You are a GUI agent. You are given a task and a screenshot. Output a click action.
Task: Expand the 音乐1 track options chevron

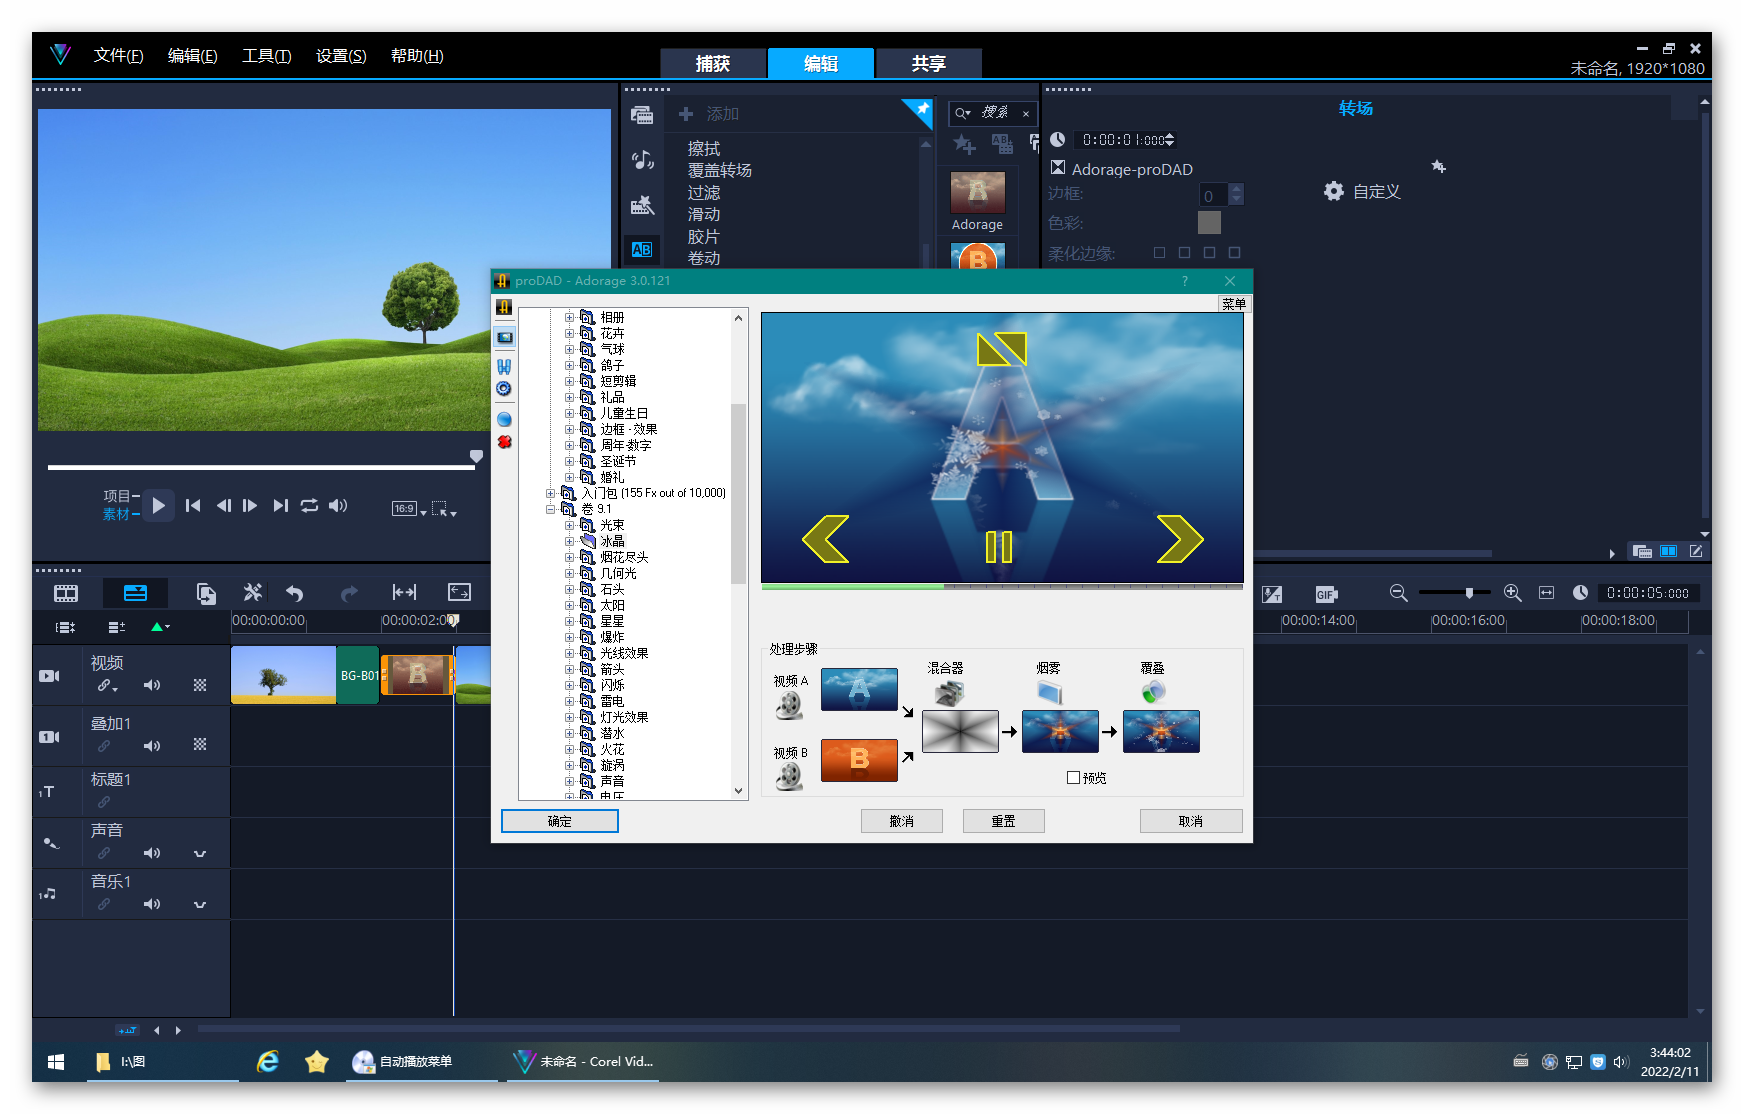click(x=200, y=905)
